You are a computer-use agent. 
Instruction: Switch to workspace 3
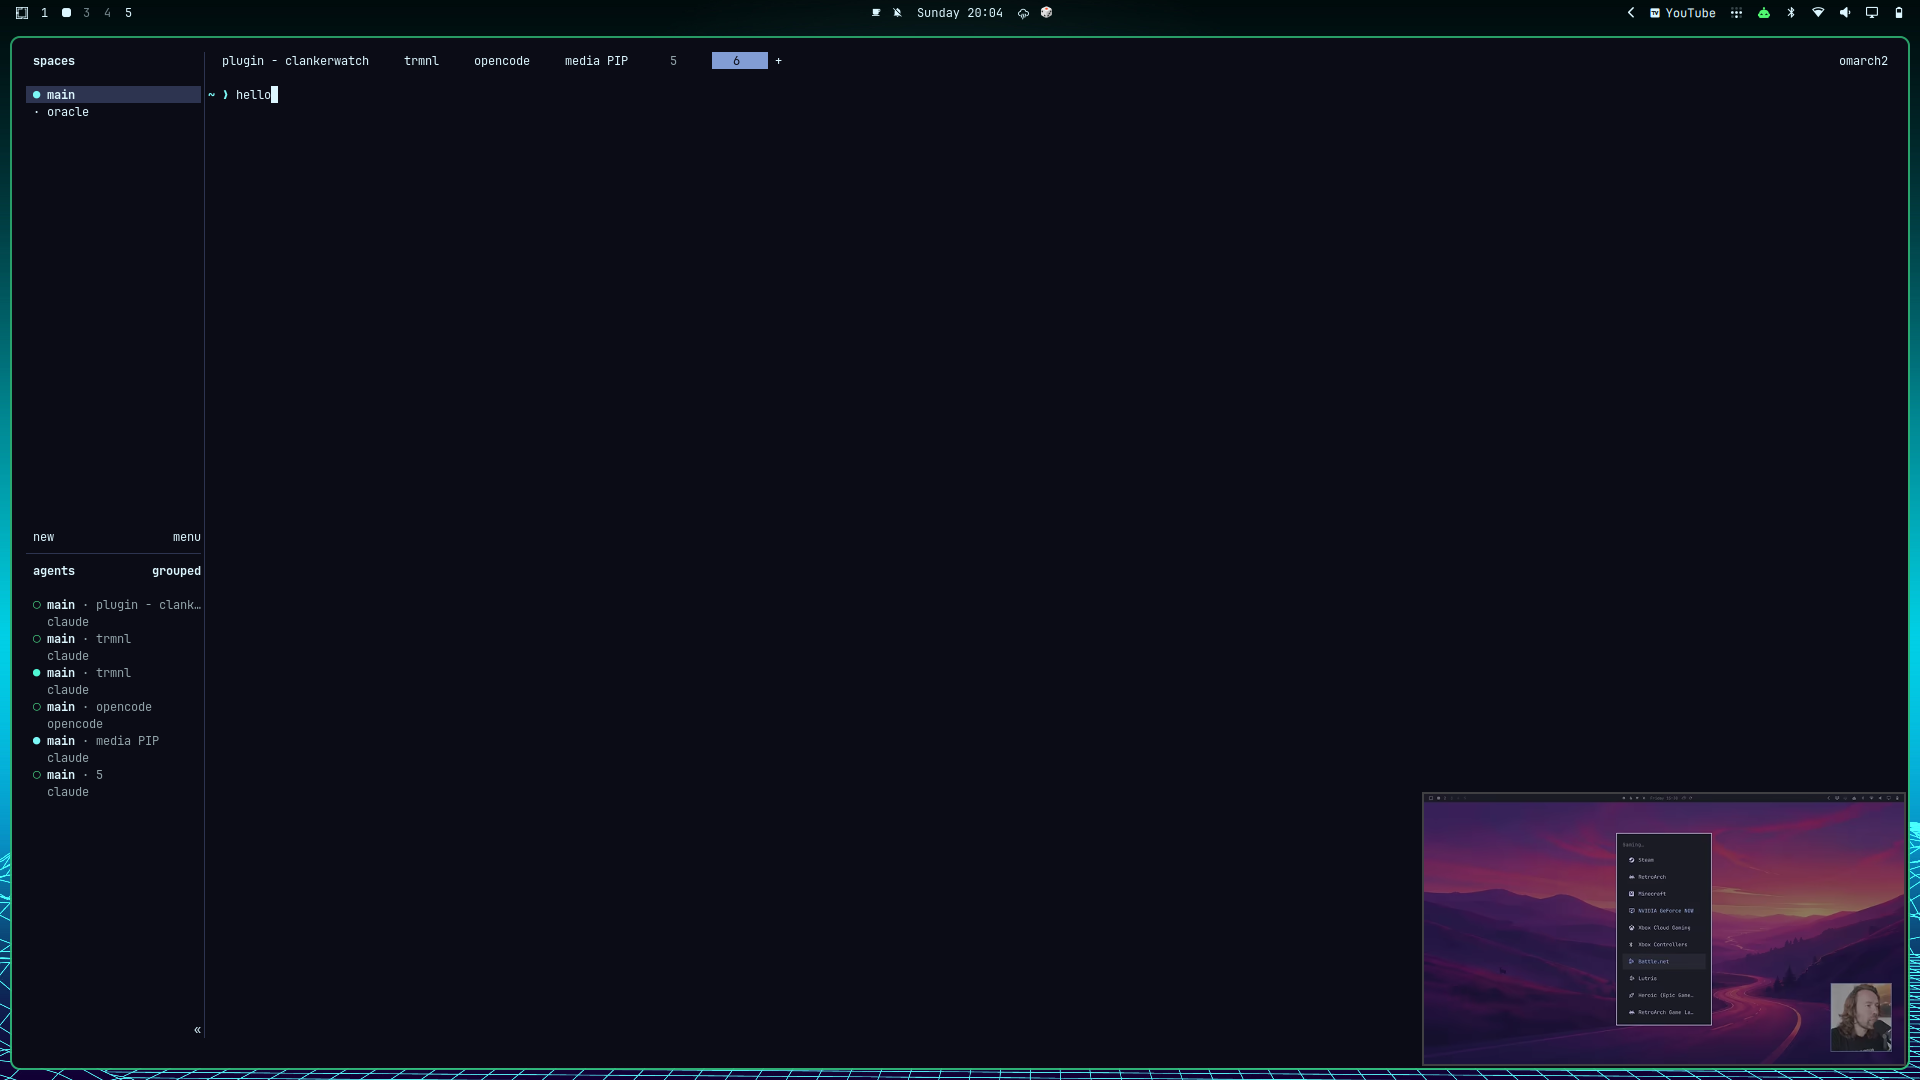coord(86,13)
